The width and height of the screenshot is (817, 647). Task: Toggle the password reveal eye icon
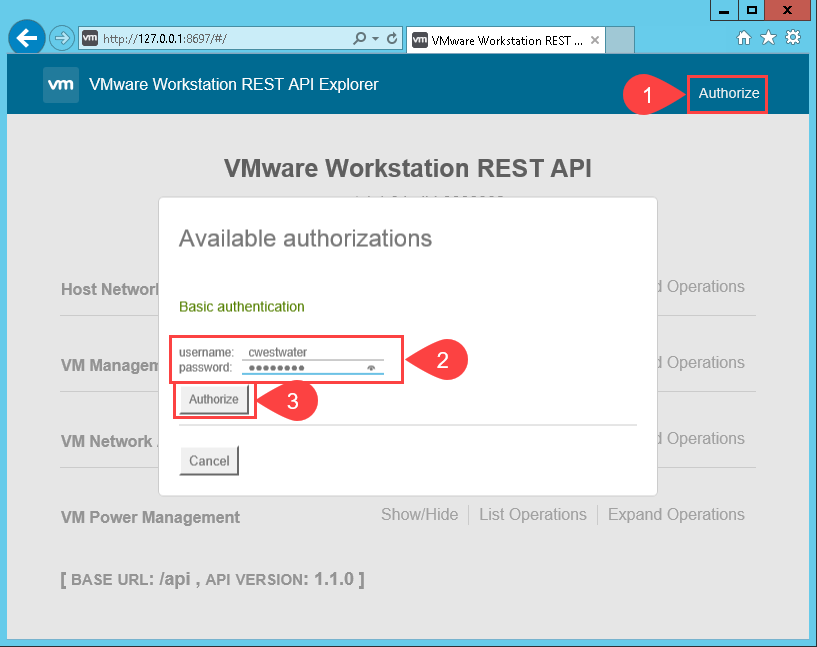[372, 368]
